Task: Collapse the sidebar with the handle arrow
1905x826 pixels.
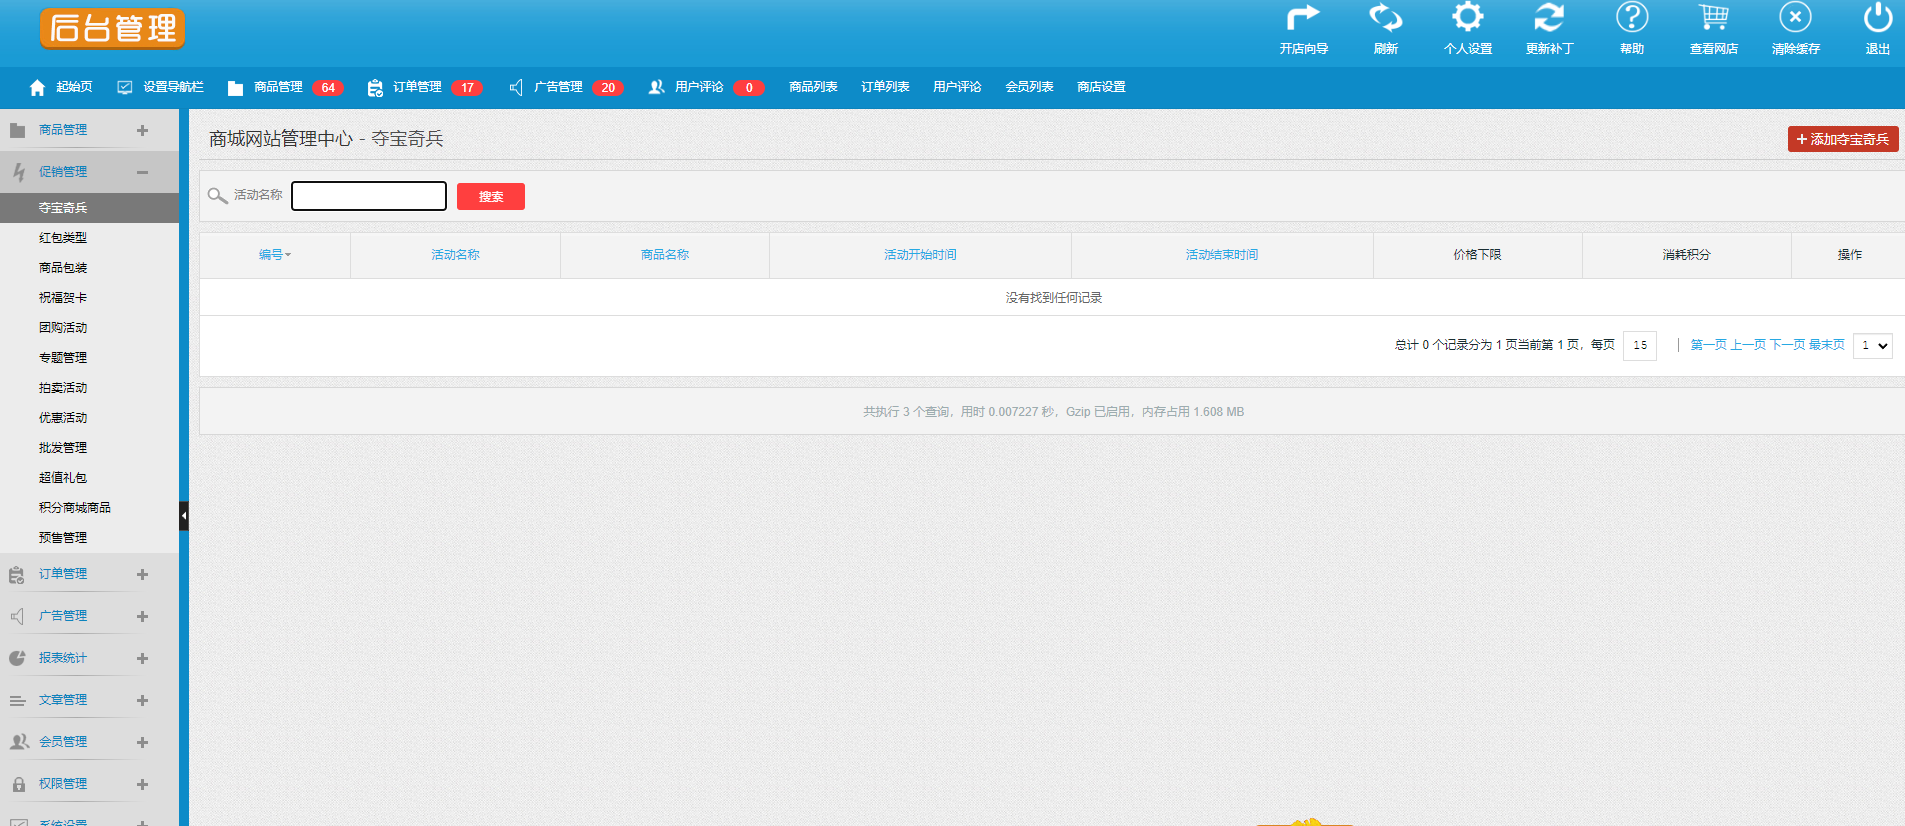Action: (184, 516)
